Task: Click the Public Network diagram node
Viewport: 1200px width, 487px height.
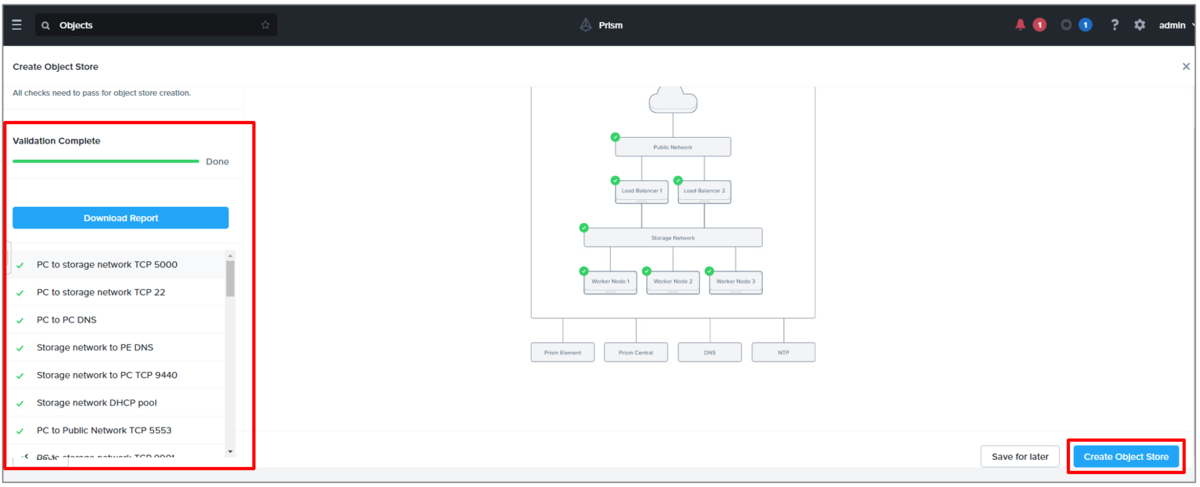Action: pos(673,147)
